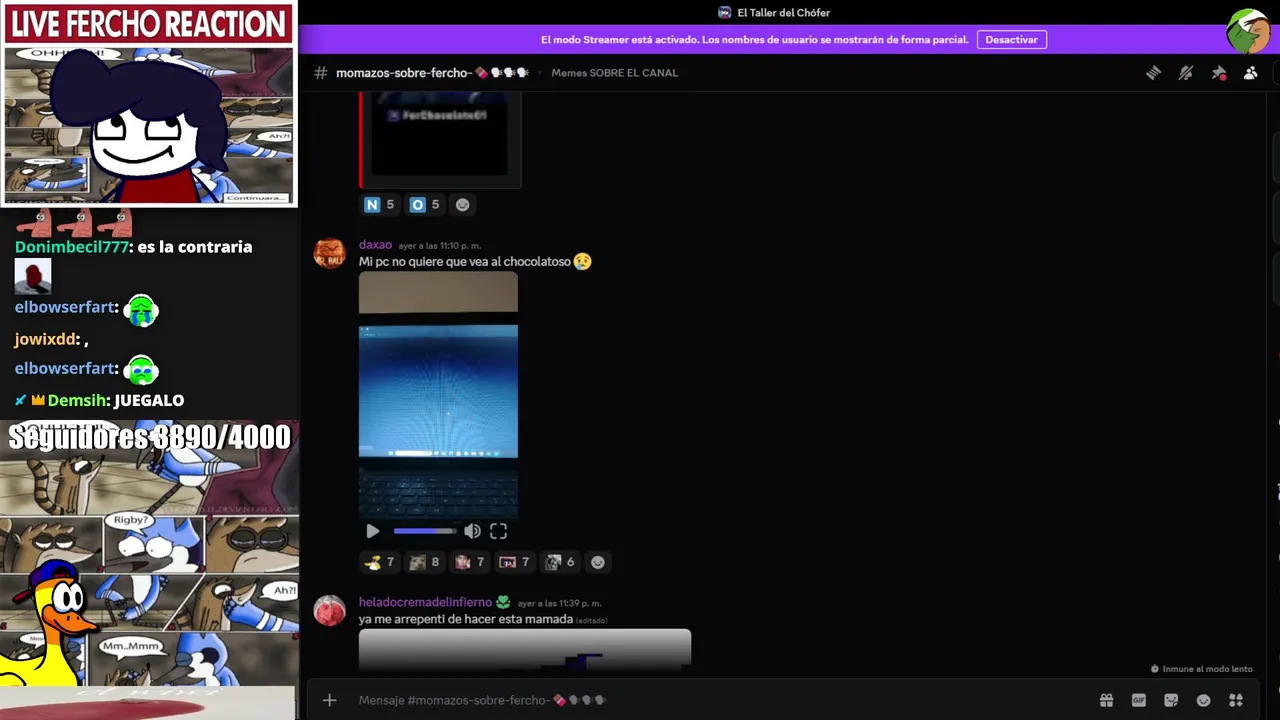Click the green badge next to heladocremadelinfierno
The image size is (1280, 720).
pyautogui.click(x=503, y=602)
